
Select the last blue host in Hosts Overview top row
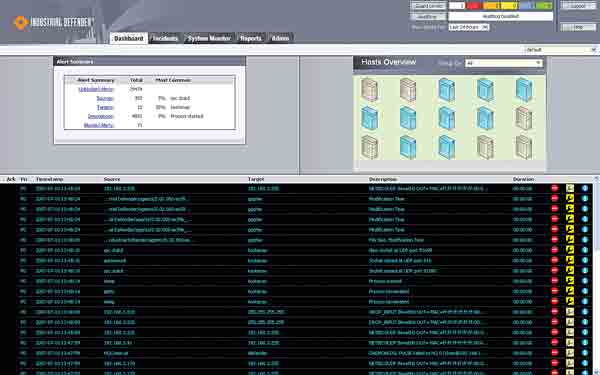[x=523, y=90]
